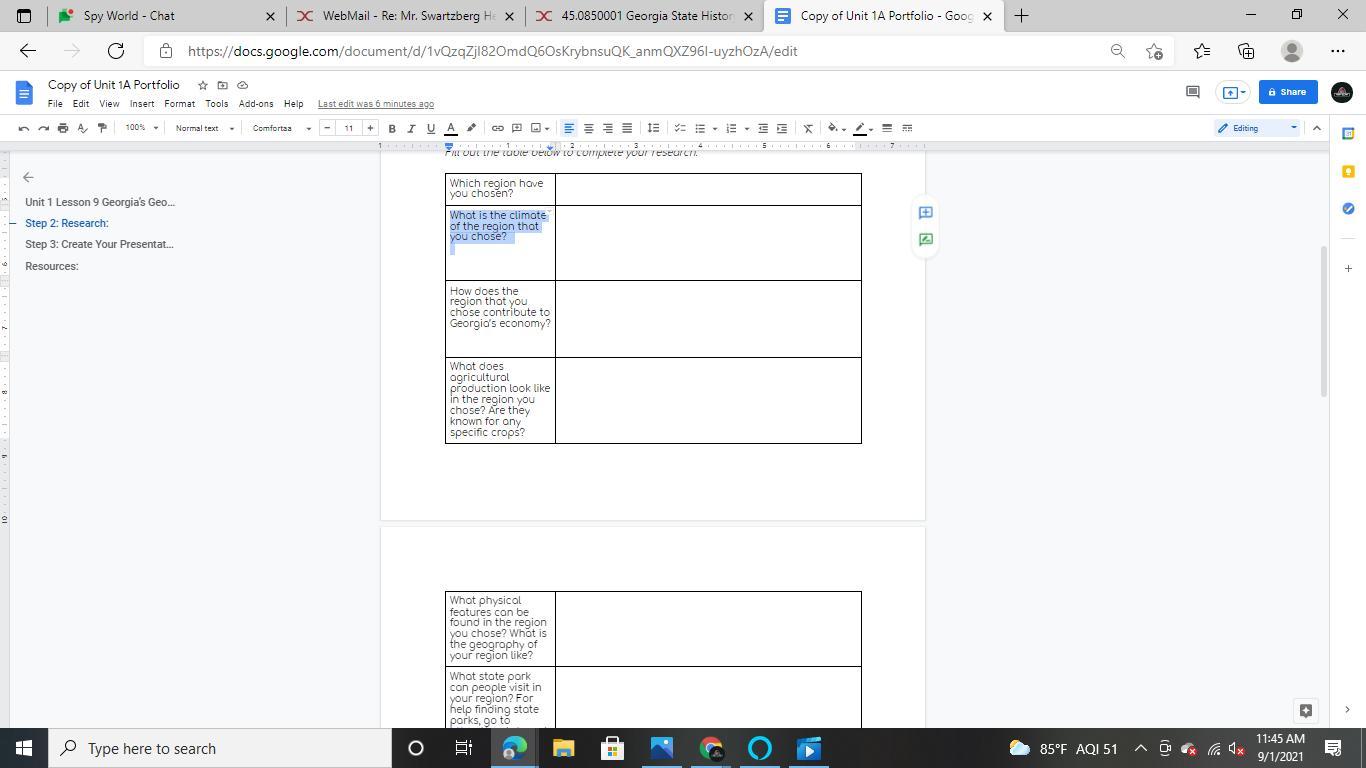Toggle bold formatting
The image size is (1366, 768).
click(392, 128)
